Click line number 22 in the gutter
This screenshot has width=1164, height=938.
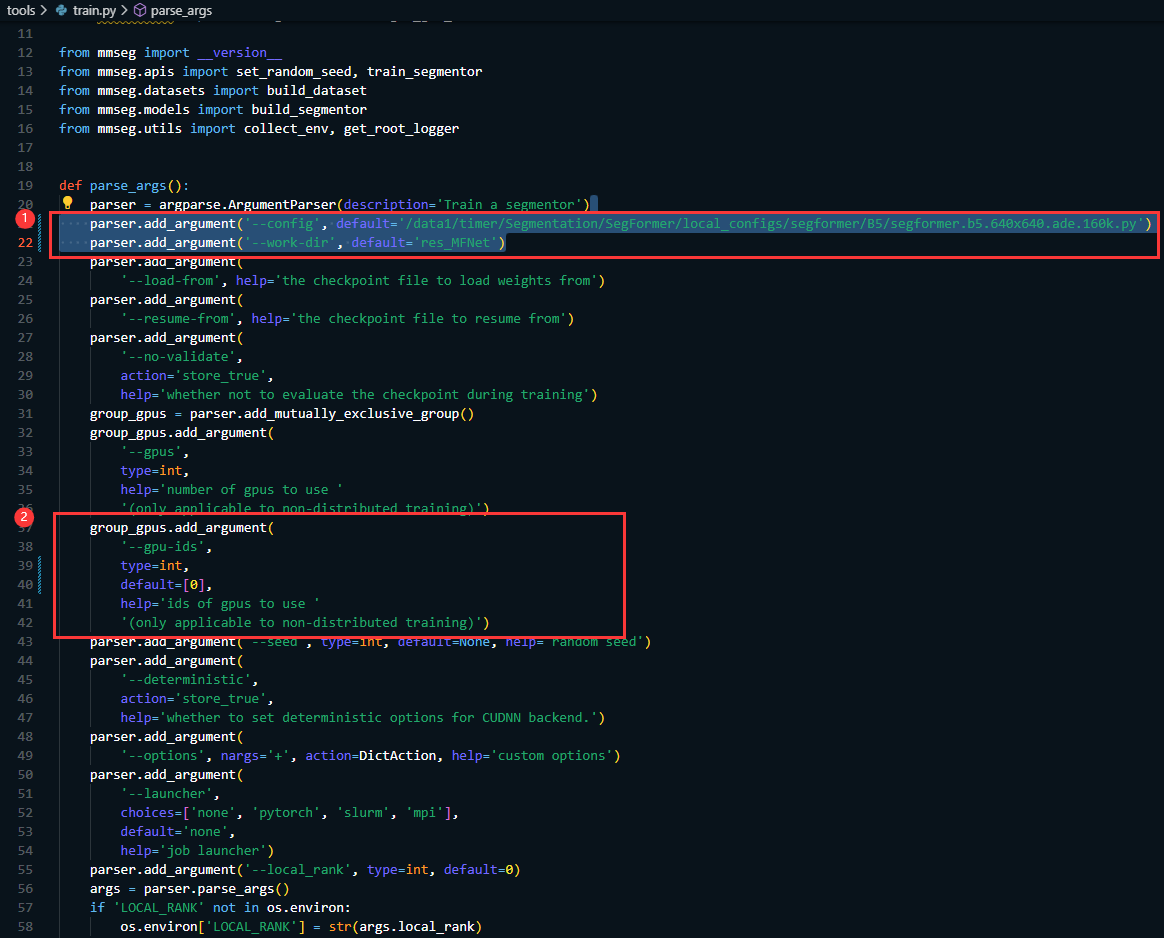point(25,242)
